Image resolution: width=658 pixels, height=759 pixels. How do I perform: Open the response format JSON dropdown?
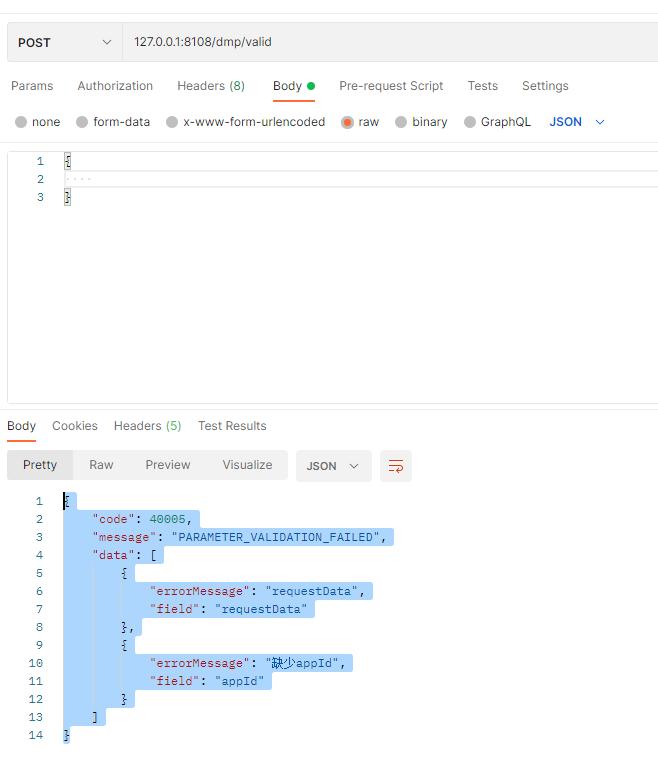(x=334, y=466)
